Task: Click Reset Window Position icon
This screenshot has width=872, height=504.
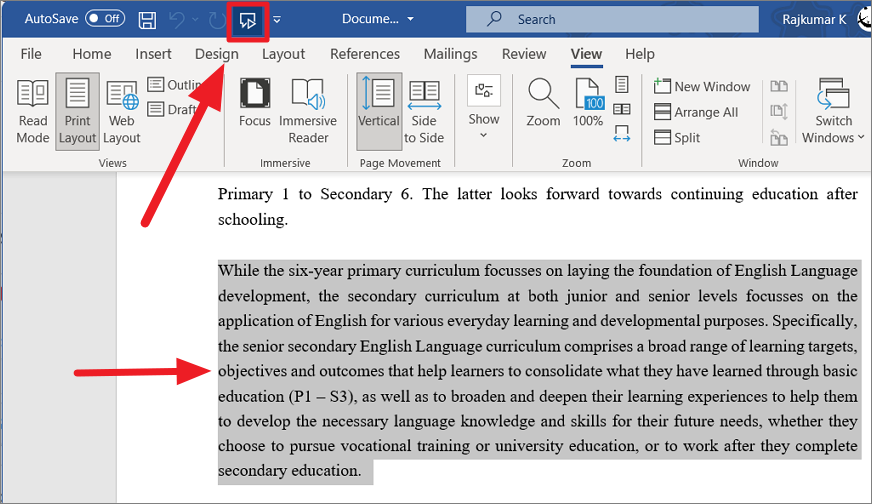Action: (x=779, y=137)
